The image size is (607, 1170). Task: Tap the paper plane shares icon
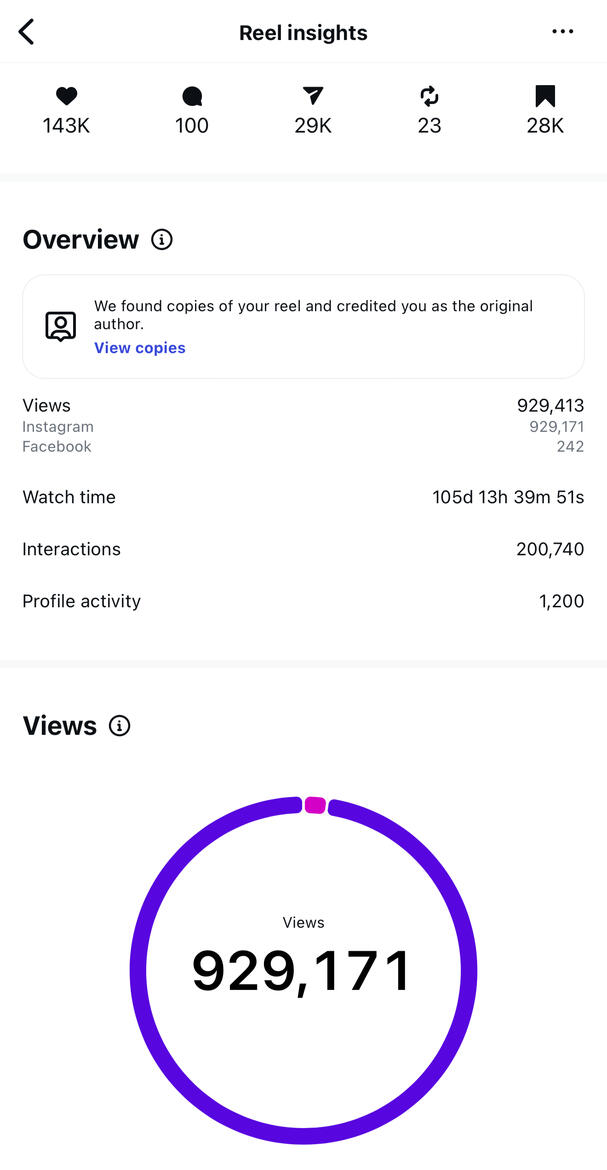(313, 96)
